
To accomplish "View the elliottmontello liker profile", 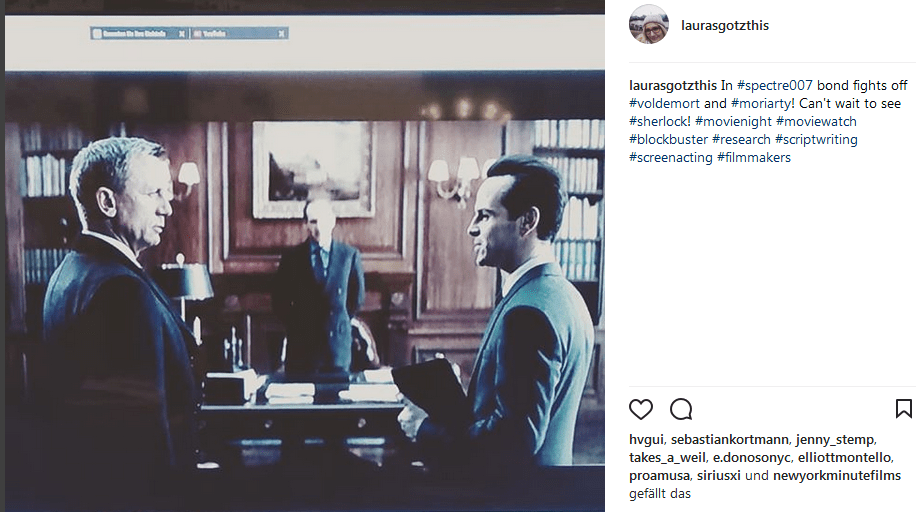I will (845, 458).
